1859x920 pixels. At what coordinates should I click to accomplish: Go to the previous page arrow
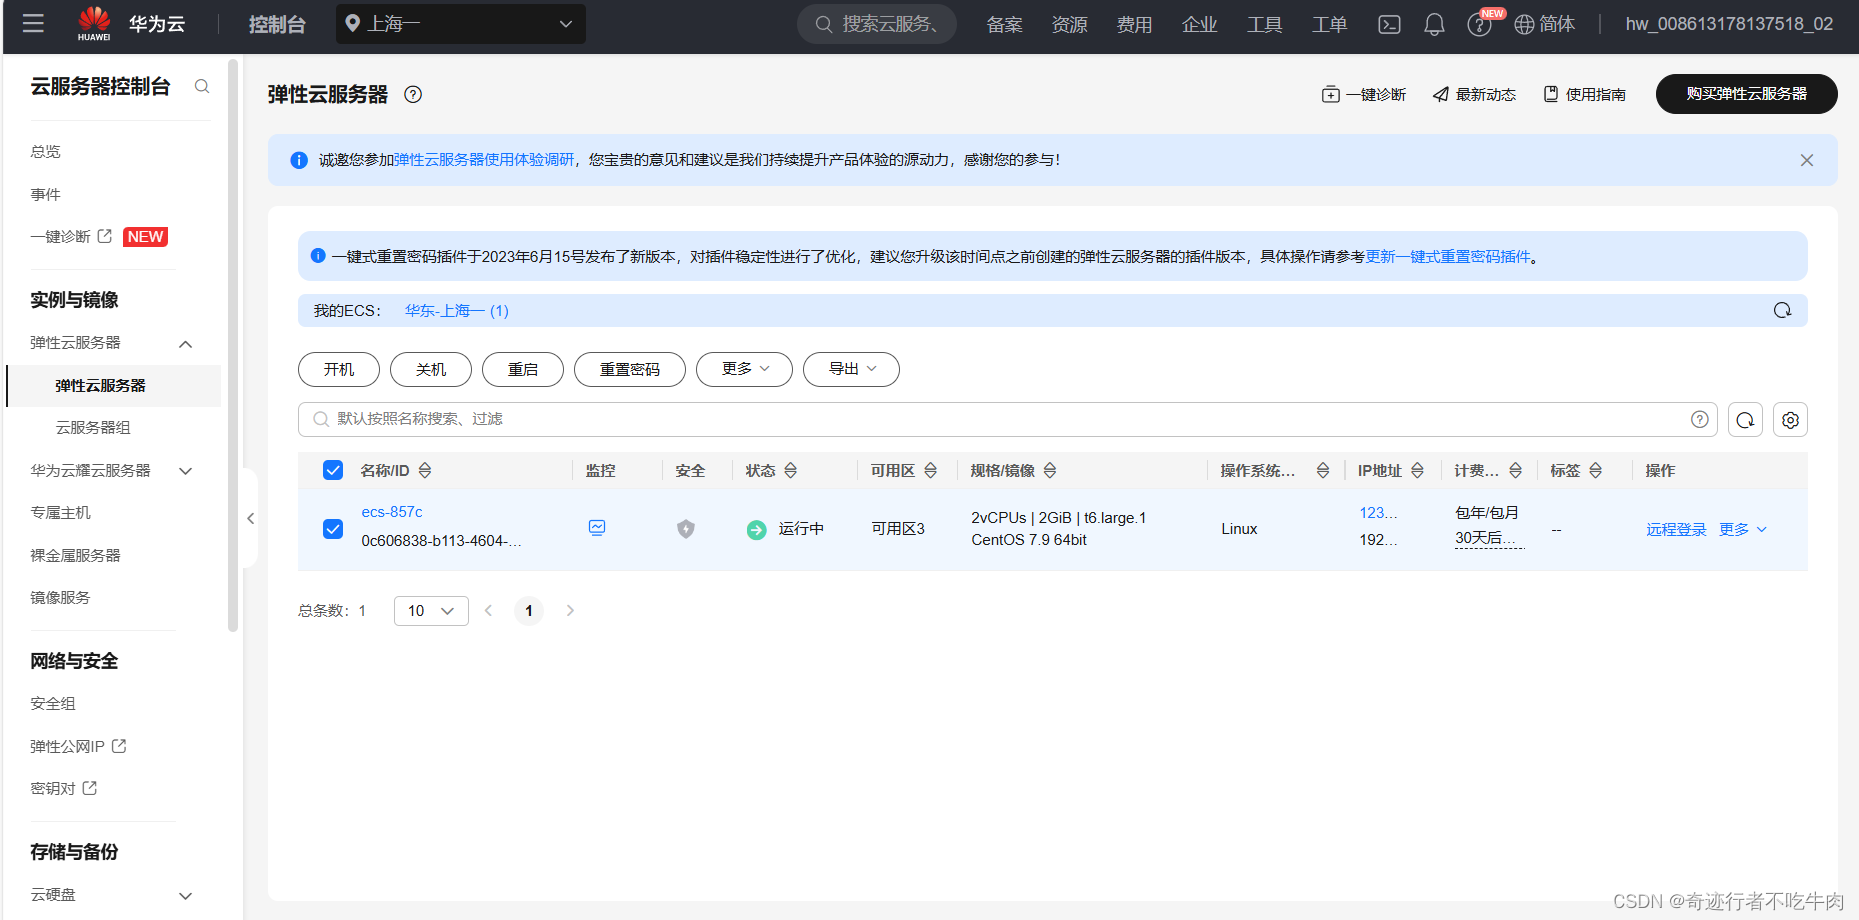pyautogui.click(x=488, y=610)
